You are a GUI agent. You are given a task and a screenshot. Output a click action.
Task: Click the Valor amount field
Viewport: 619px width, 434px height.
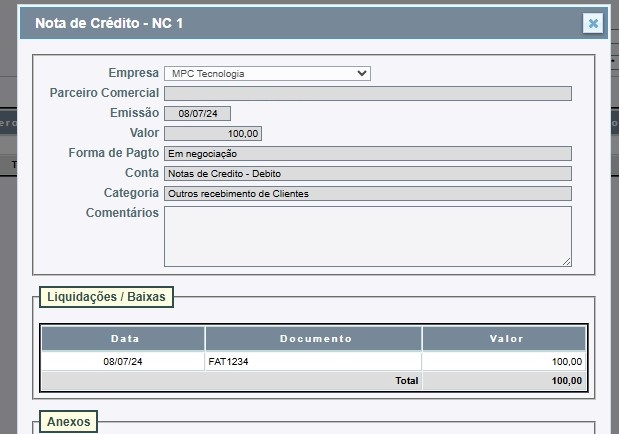coord(212,133)
